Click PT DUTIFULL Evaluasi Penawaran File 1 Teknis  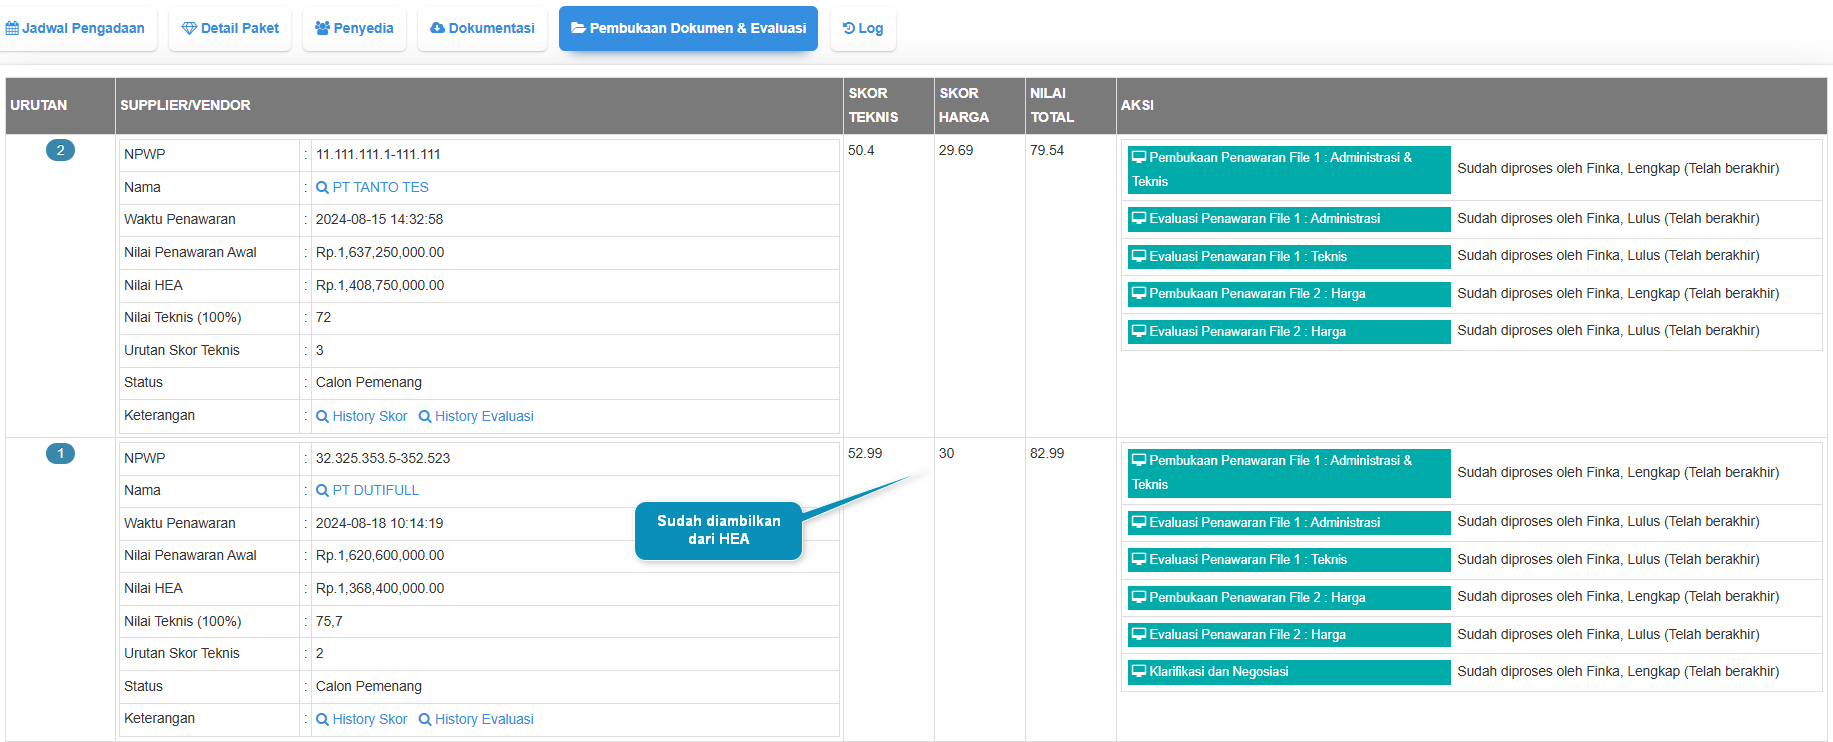pyautogui.click(x=1288, y=560)
